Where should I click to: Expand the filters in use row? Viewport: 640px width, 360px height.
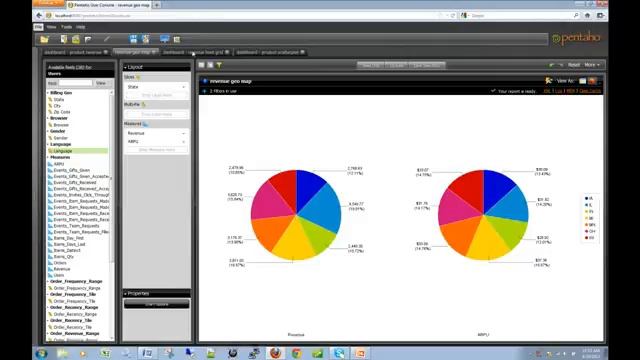coord(205,91)
